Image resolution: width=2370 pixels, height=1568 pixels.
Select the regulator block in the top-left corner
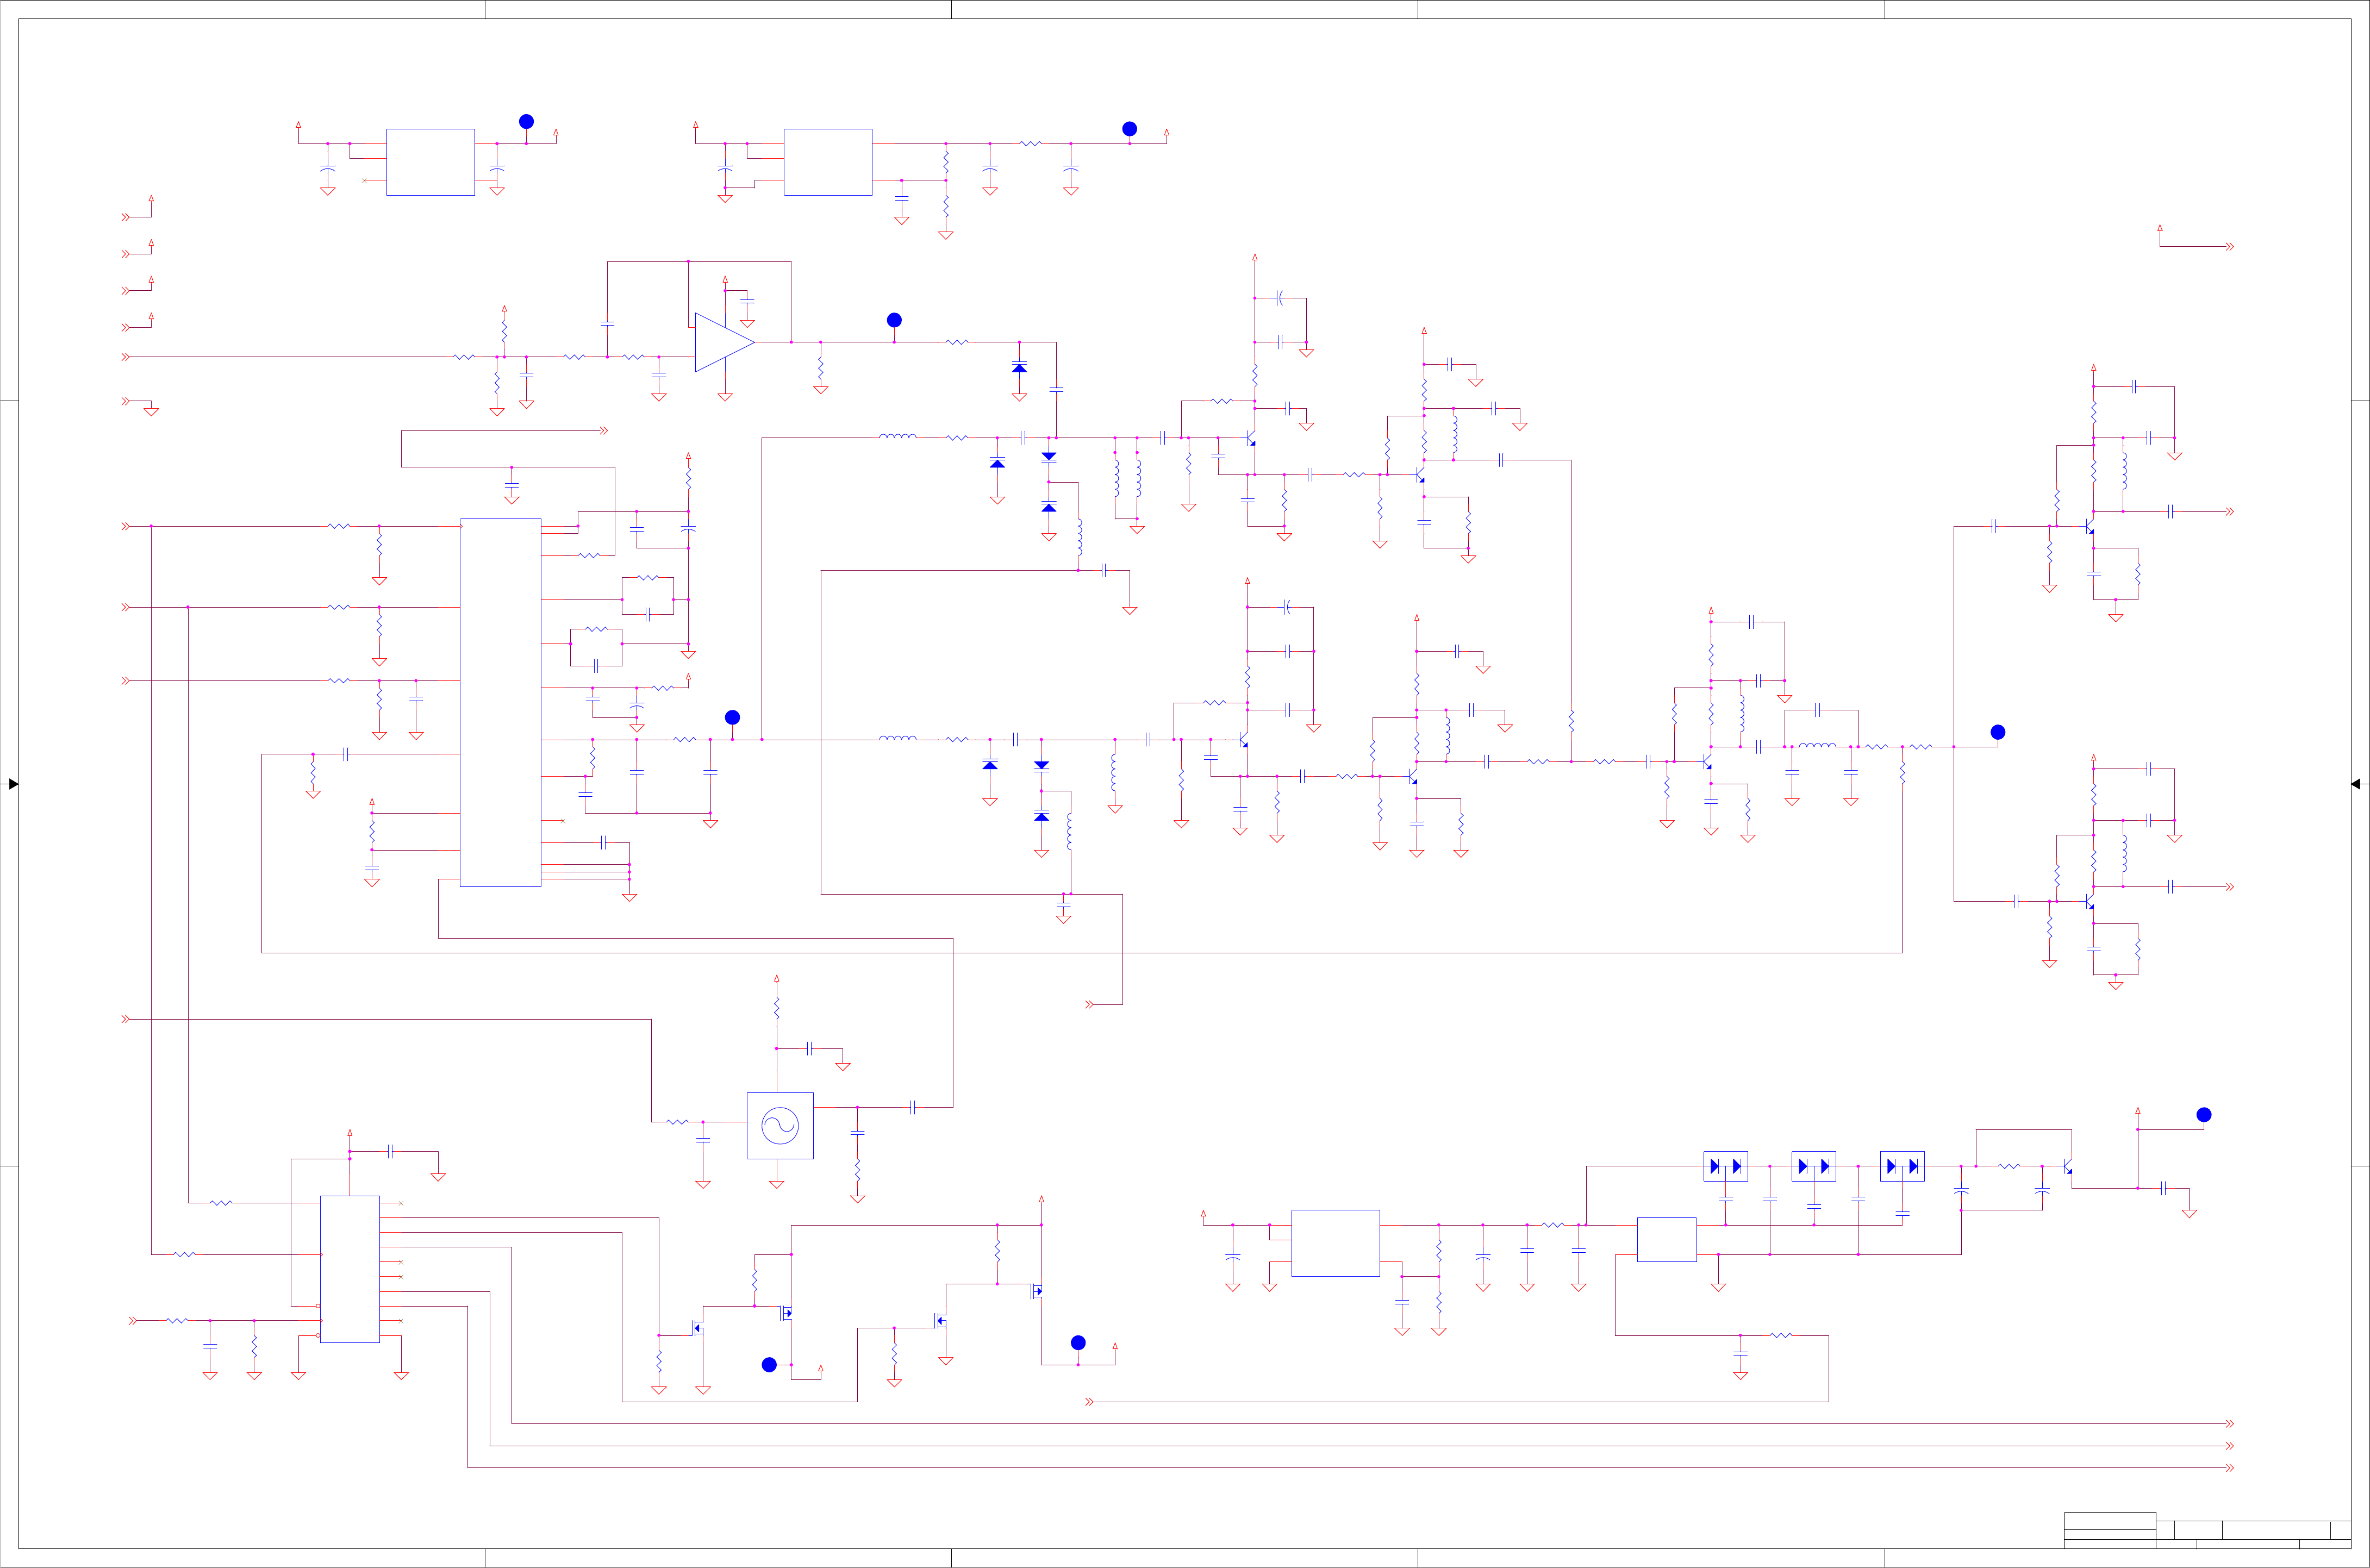pos(430,162)
